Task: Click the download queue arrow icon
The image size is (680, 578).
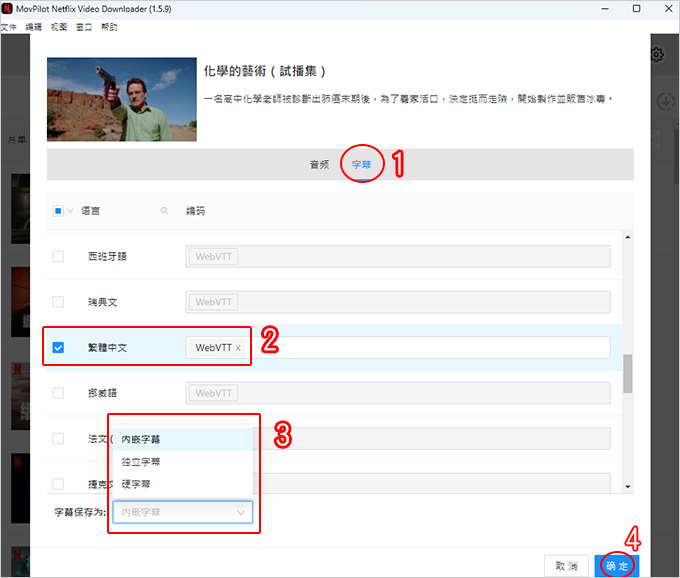Action: coord(665,102)
